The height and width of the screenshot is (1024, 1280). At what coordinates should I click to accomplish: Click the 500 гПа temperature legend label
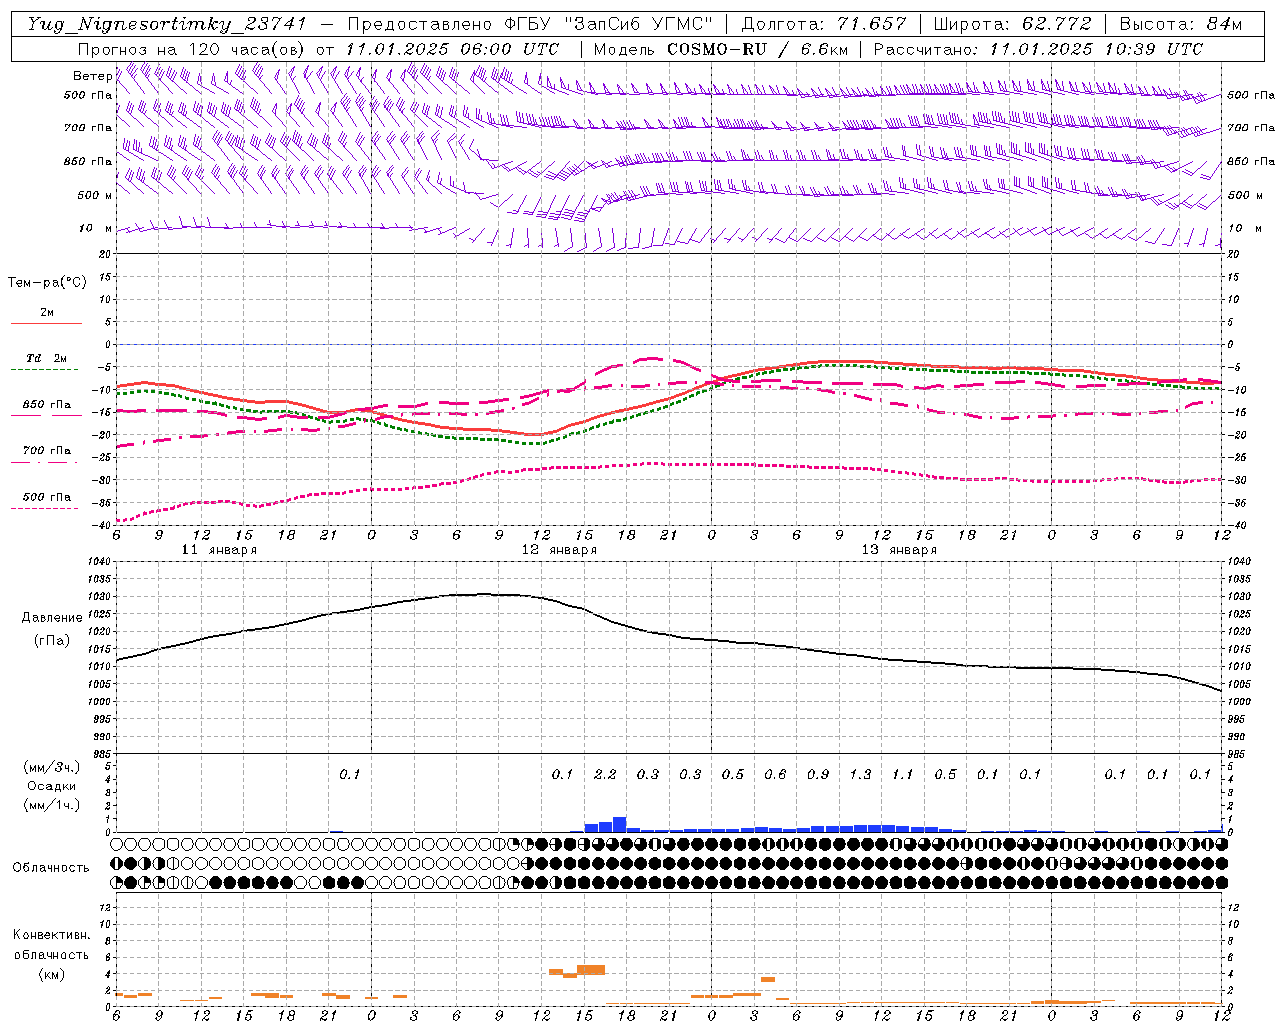pyautogui.click(x=47, y=496)
